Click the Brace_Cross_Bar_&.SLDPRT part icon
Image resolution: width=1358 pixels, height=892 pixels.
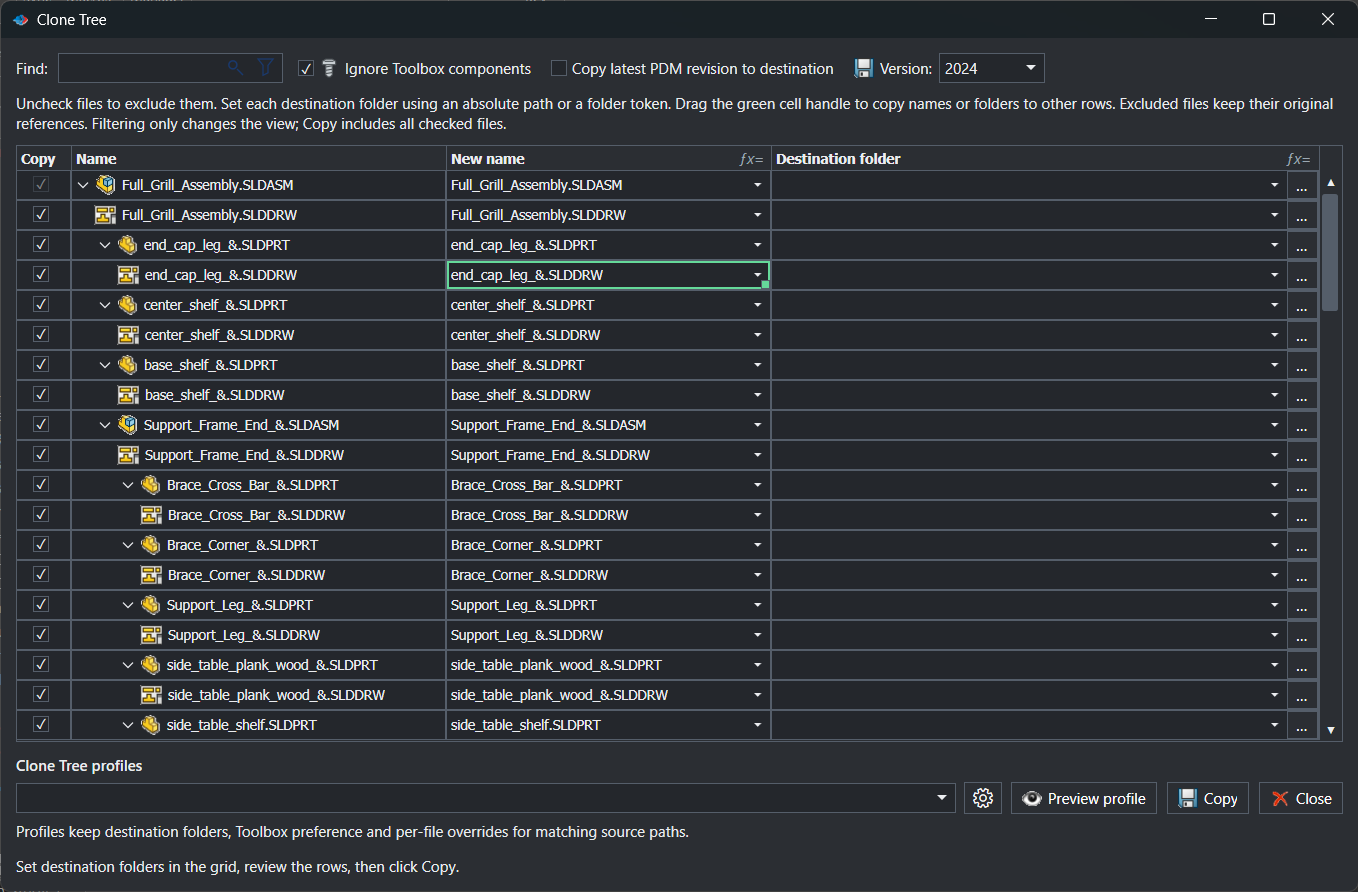click(151, 485)
